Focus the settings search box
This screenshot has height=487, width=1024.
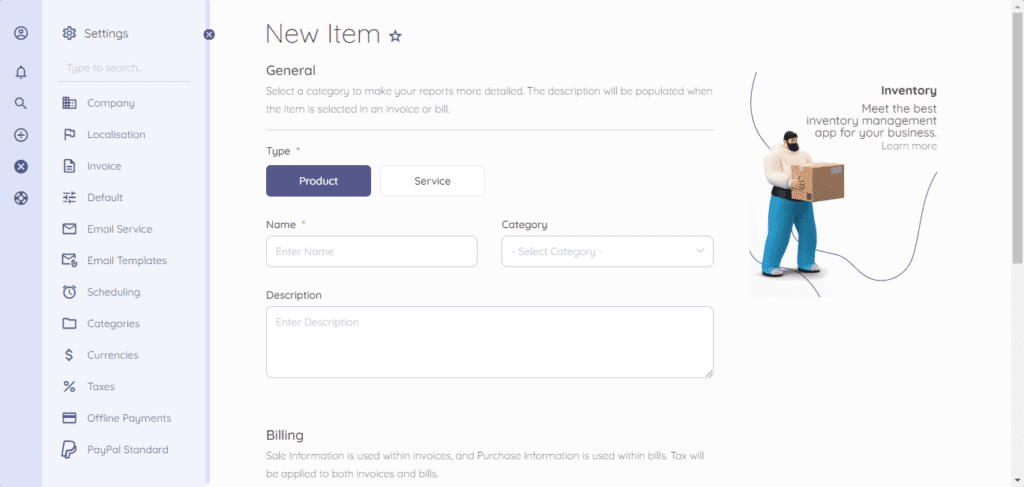pyautogui.click(x=124, y=68)
